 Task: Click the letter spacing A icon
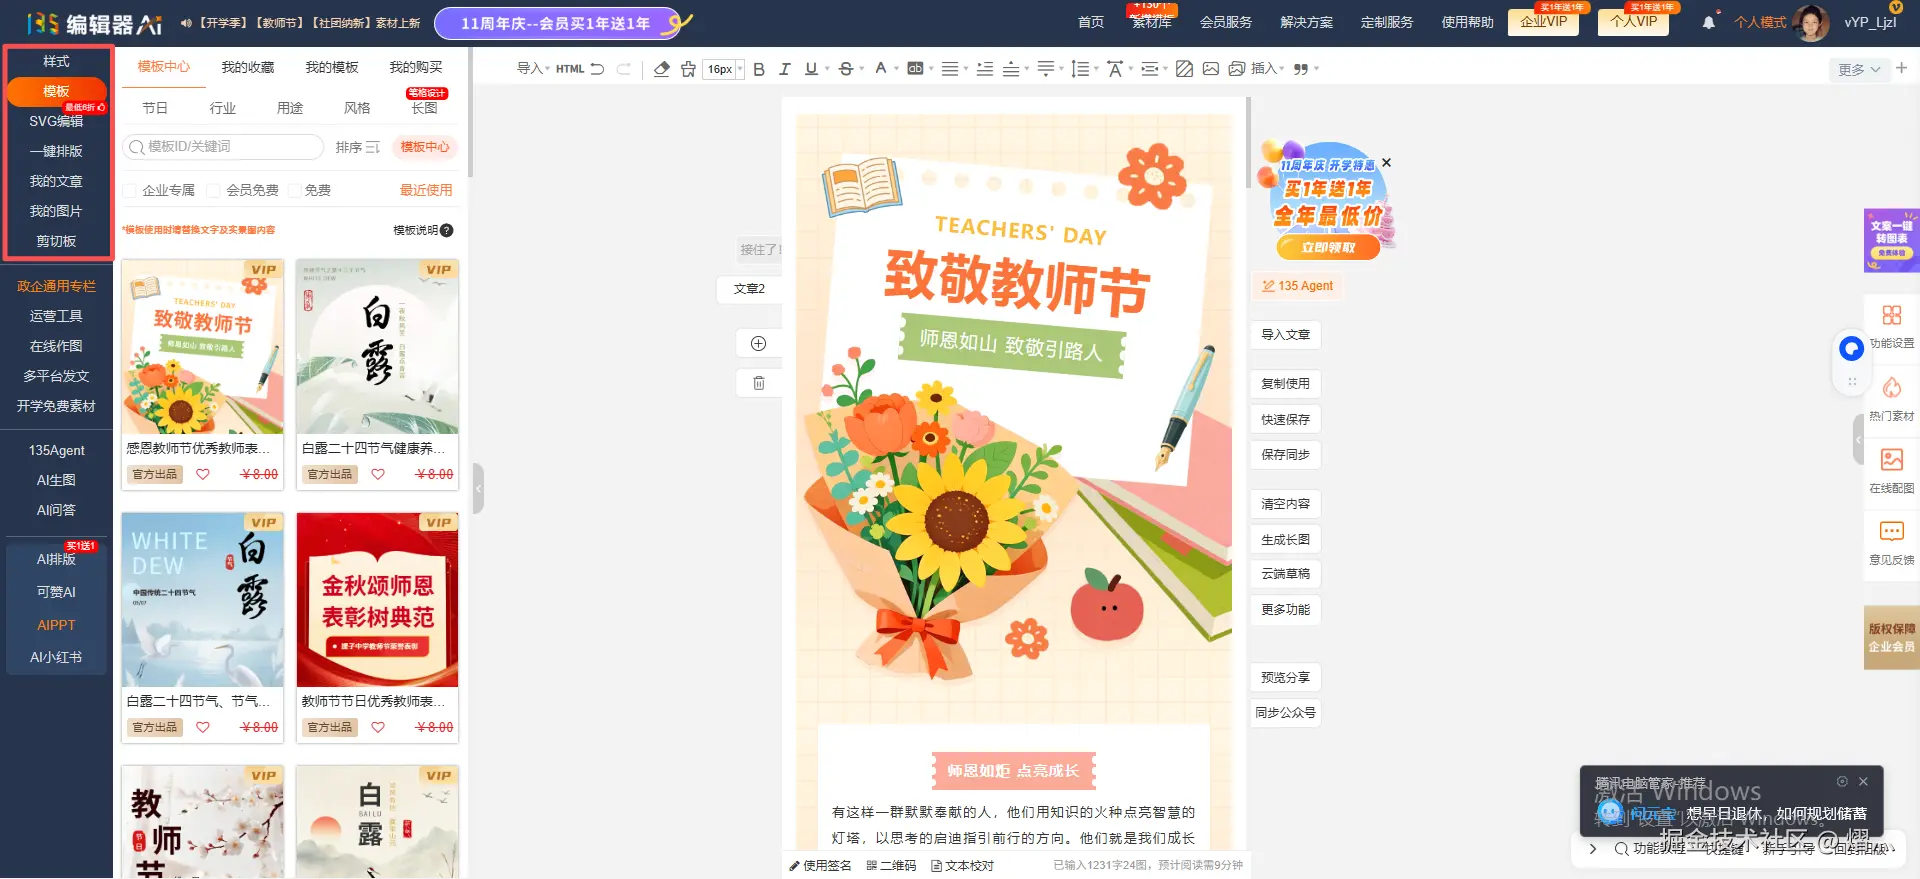pos(1115,69)
